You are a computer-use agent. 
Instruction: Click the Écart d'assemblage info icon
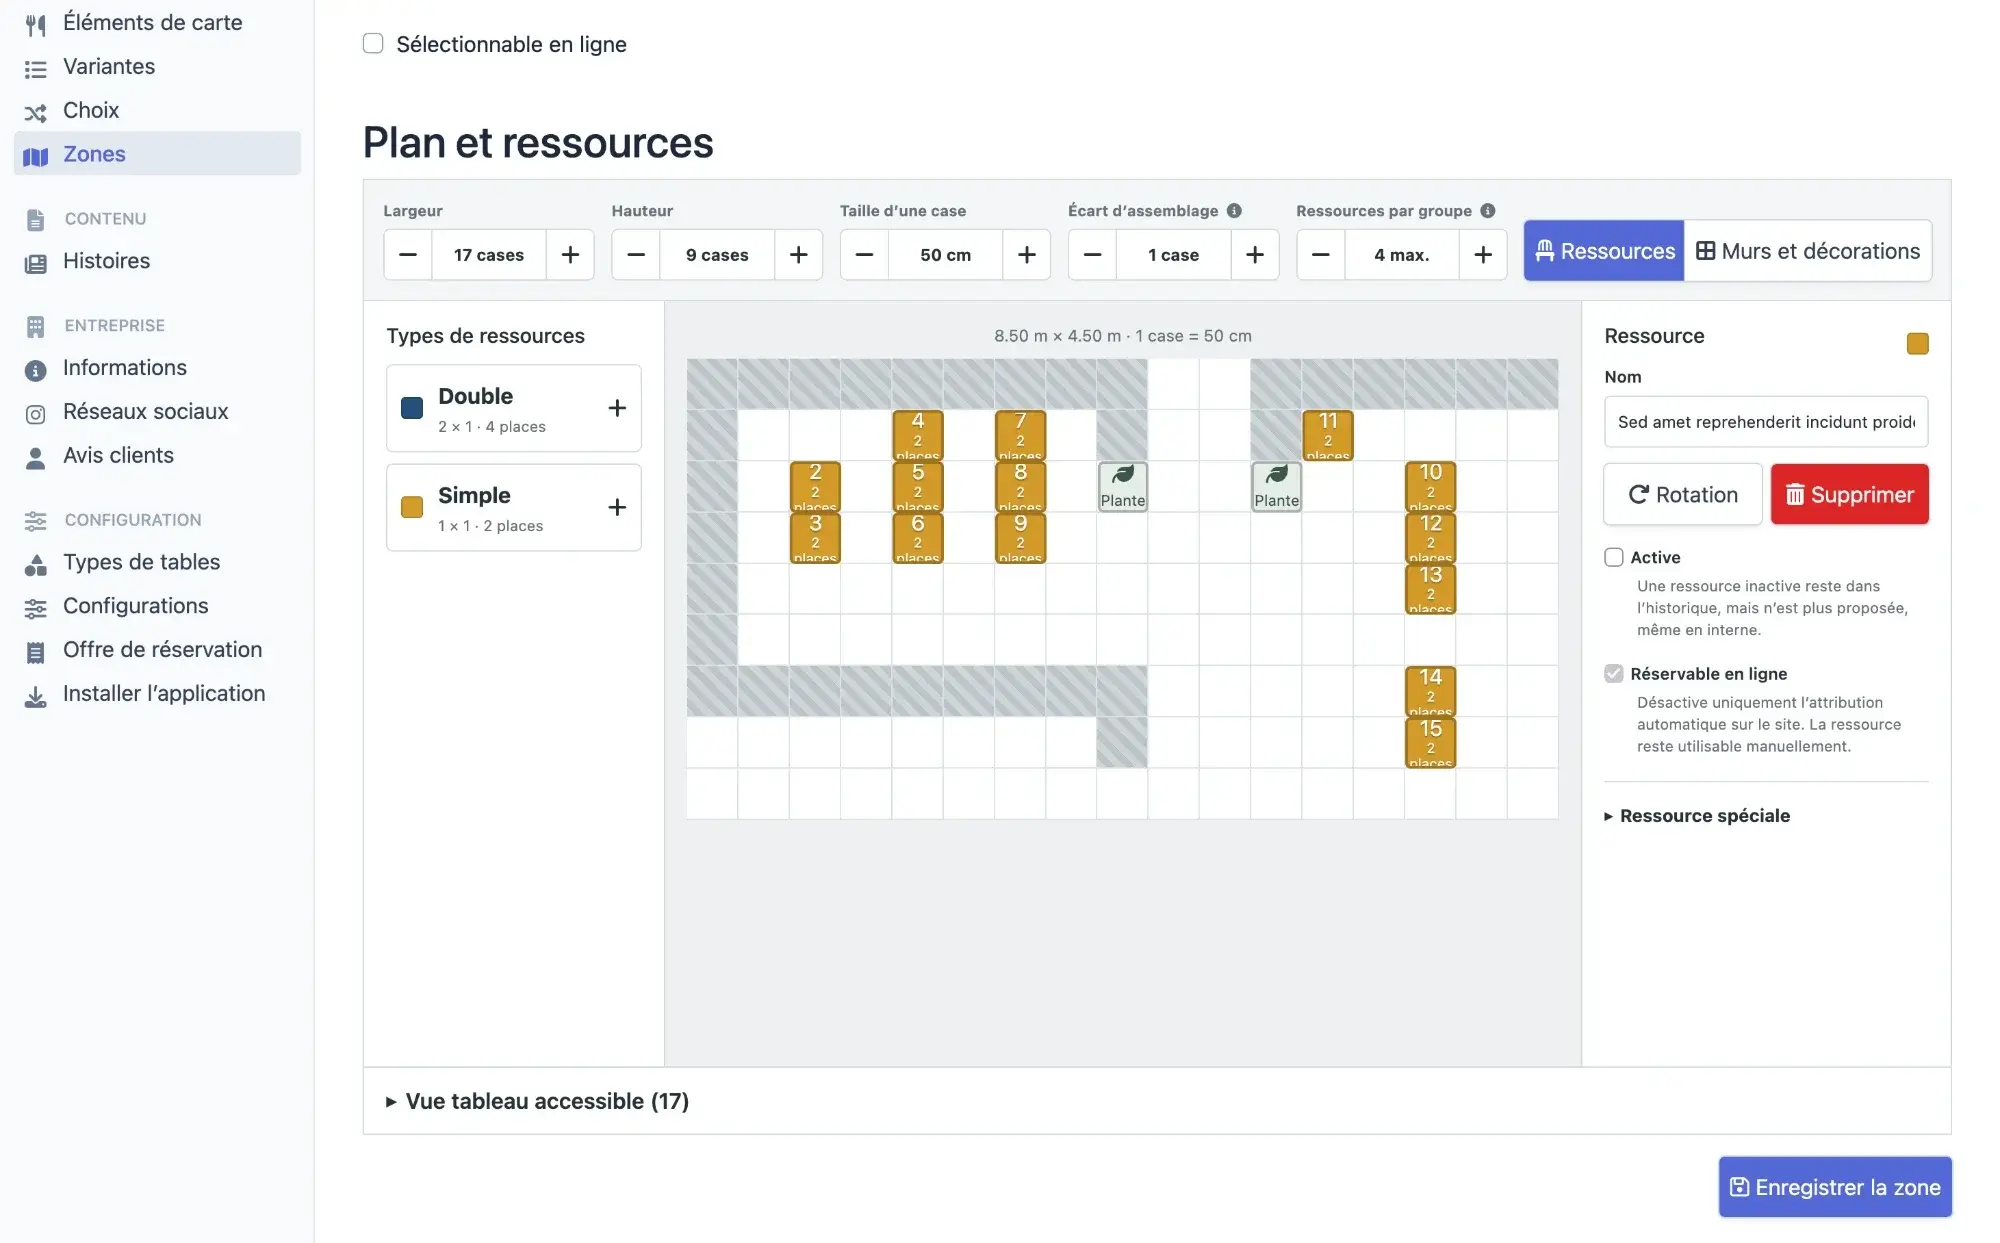coord(1234,211)
